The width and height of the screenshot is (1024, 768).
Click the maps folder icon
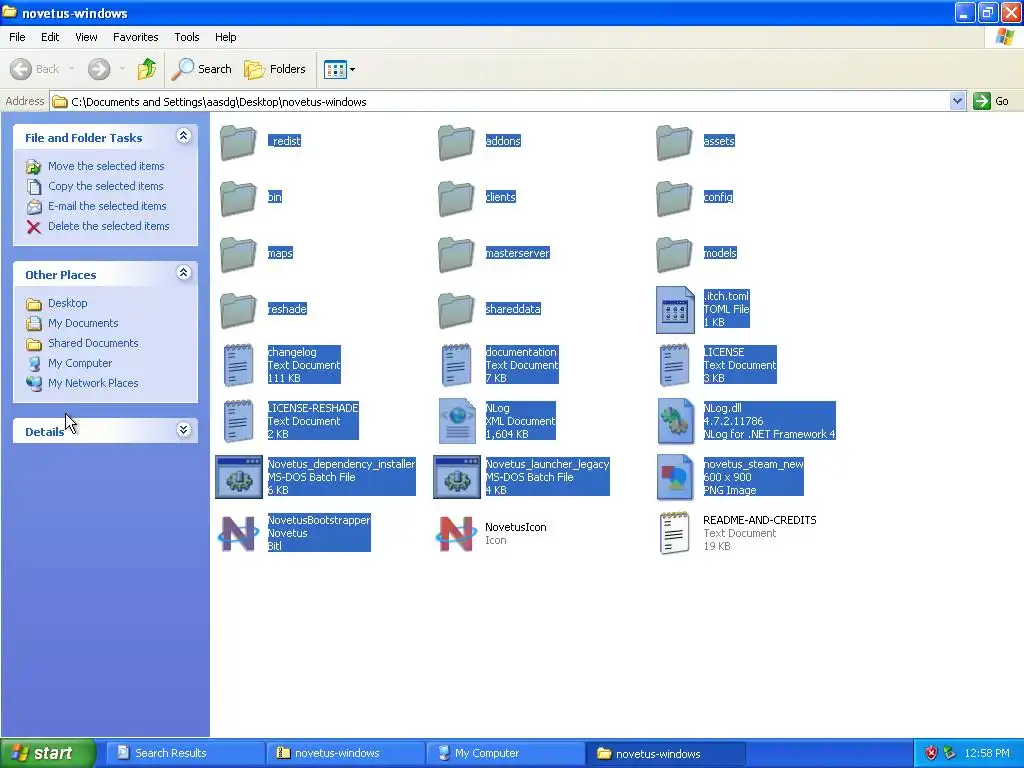238,254
